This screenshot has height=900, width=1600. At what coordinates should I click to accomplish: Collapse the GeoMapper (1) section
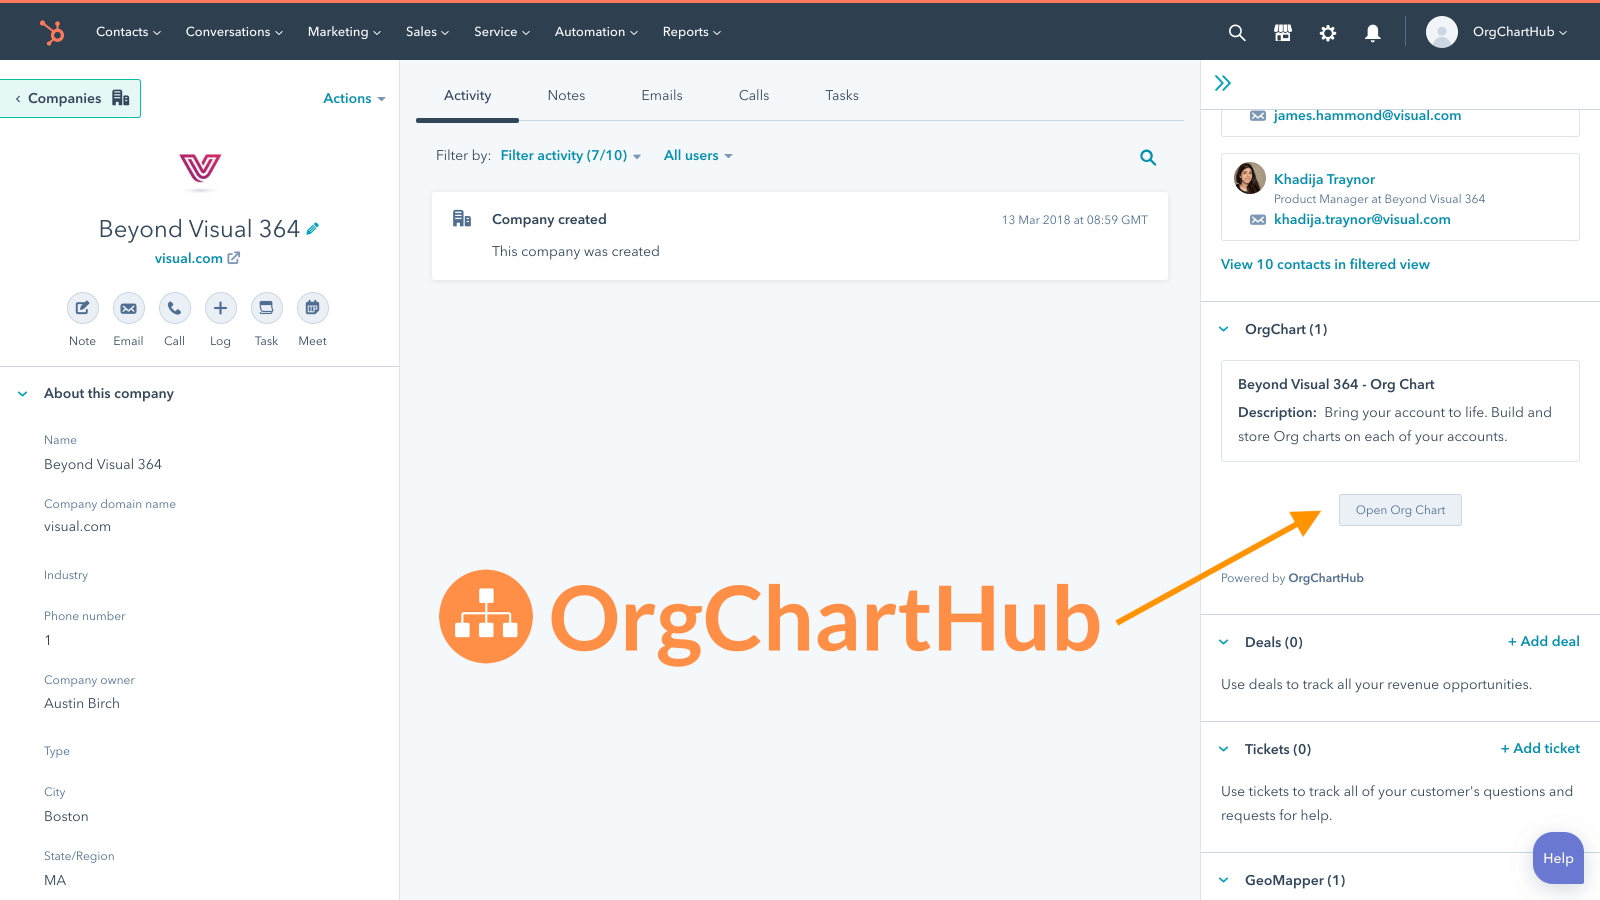1224,880
